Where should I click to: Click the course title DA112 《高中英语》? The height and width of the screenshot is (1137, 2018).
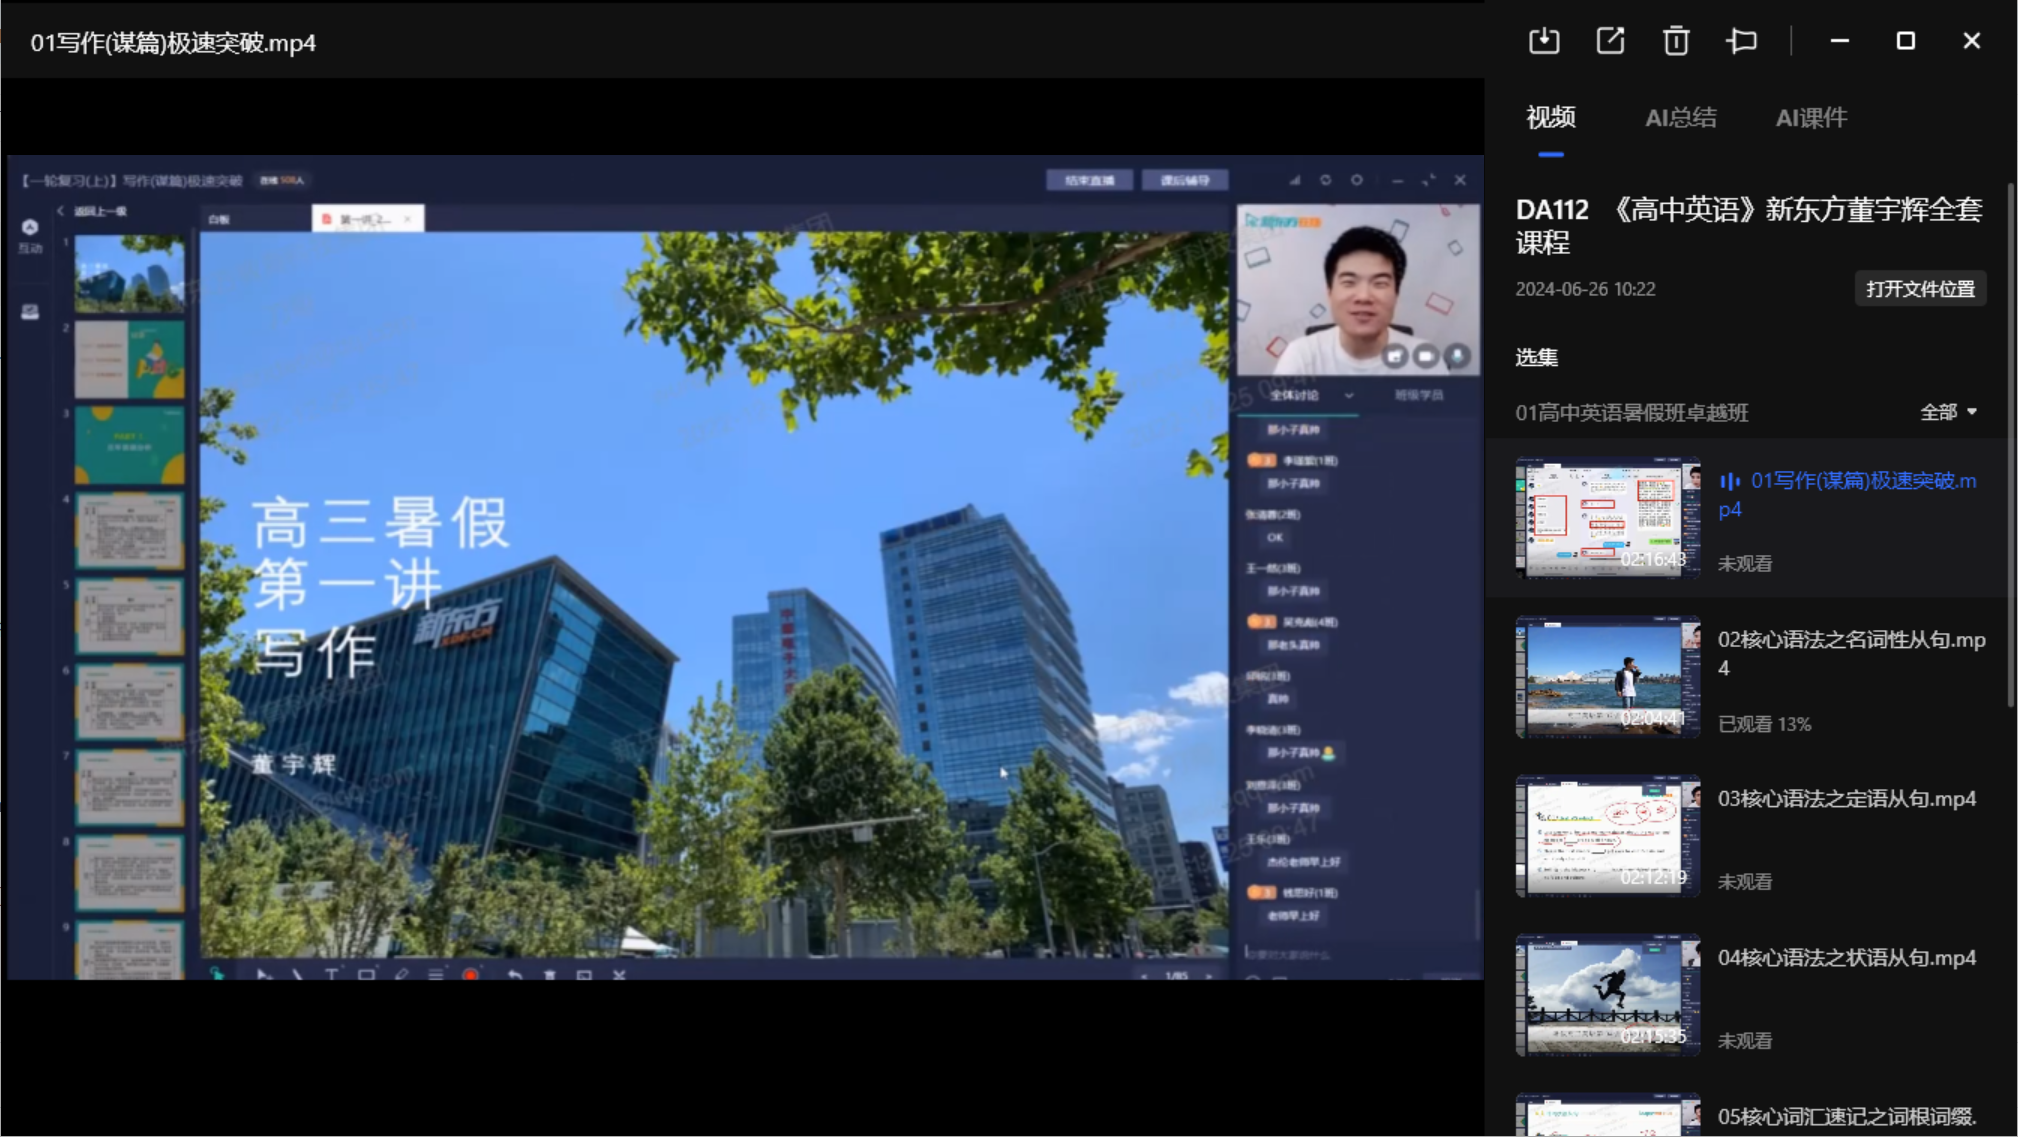(1748, 226)
